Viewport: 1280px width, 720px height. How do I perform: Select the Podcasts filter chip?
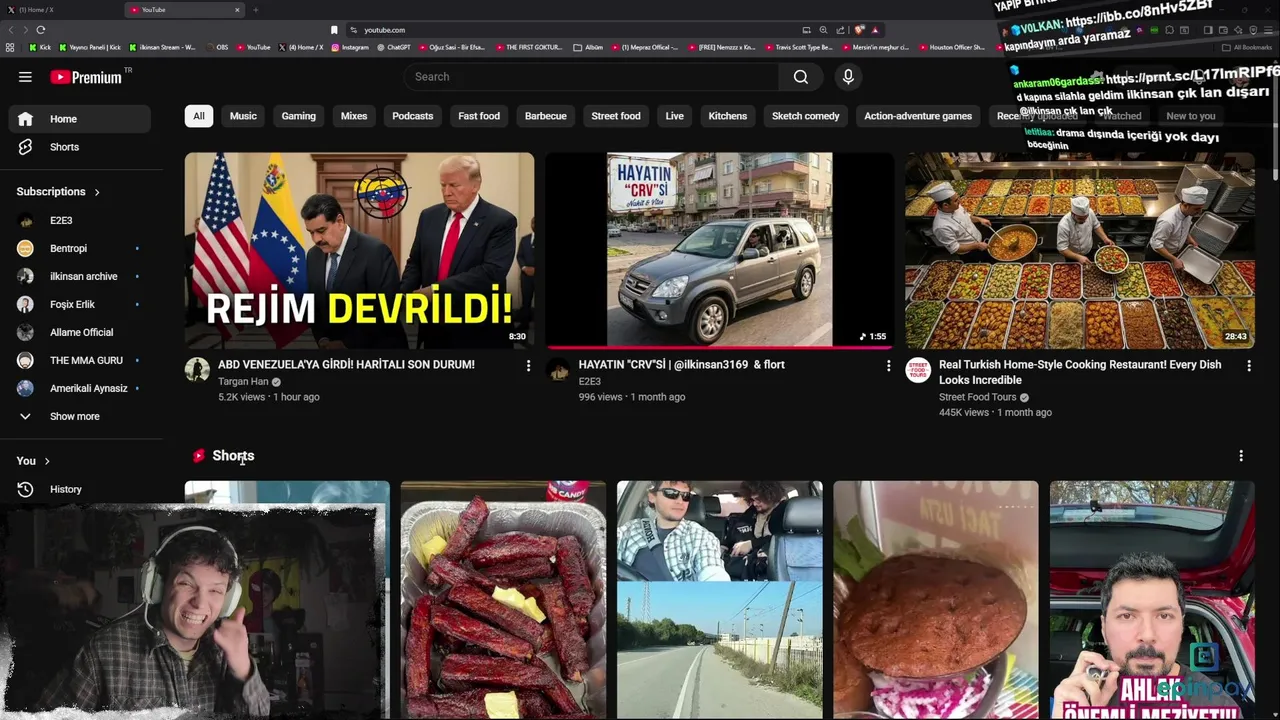(413, 116)
